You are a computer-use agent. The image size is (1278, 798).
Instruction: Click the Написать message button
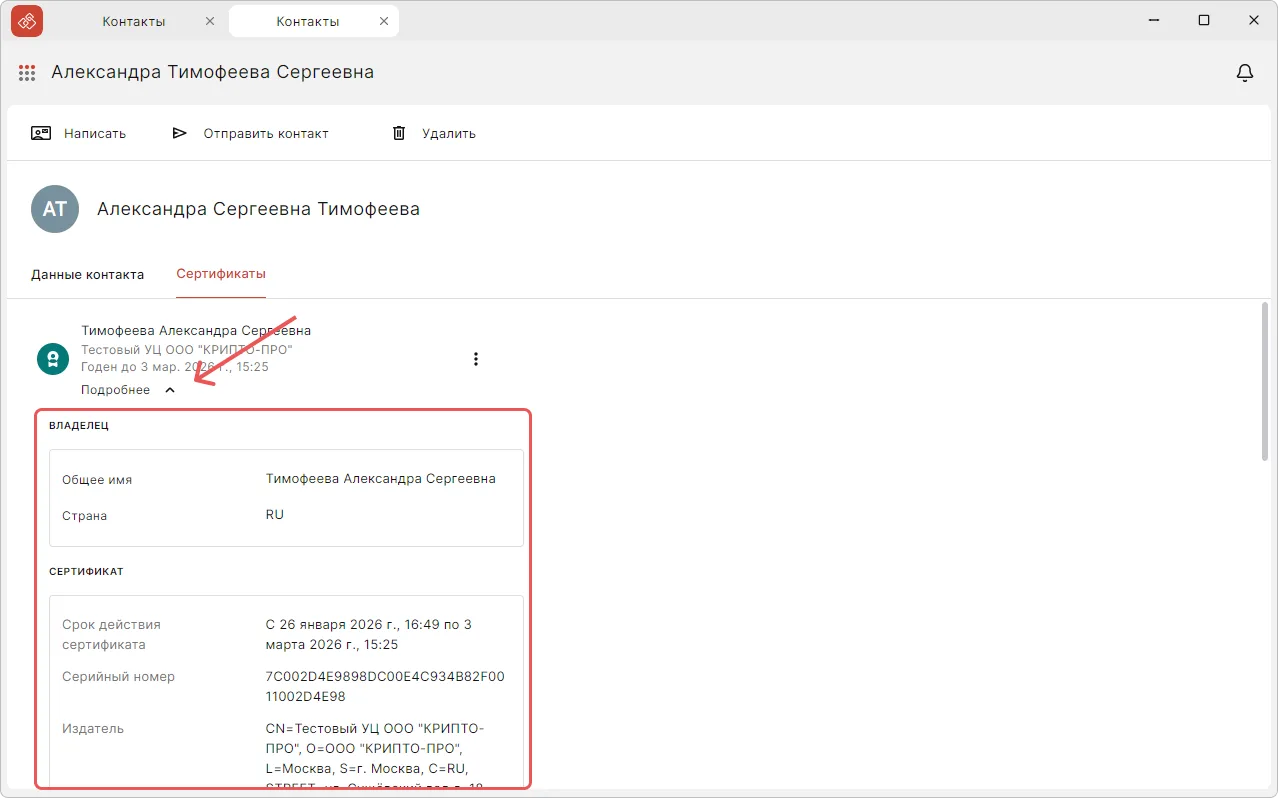tap(79, 133)
